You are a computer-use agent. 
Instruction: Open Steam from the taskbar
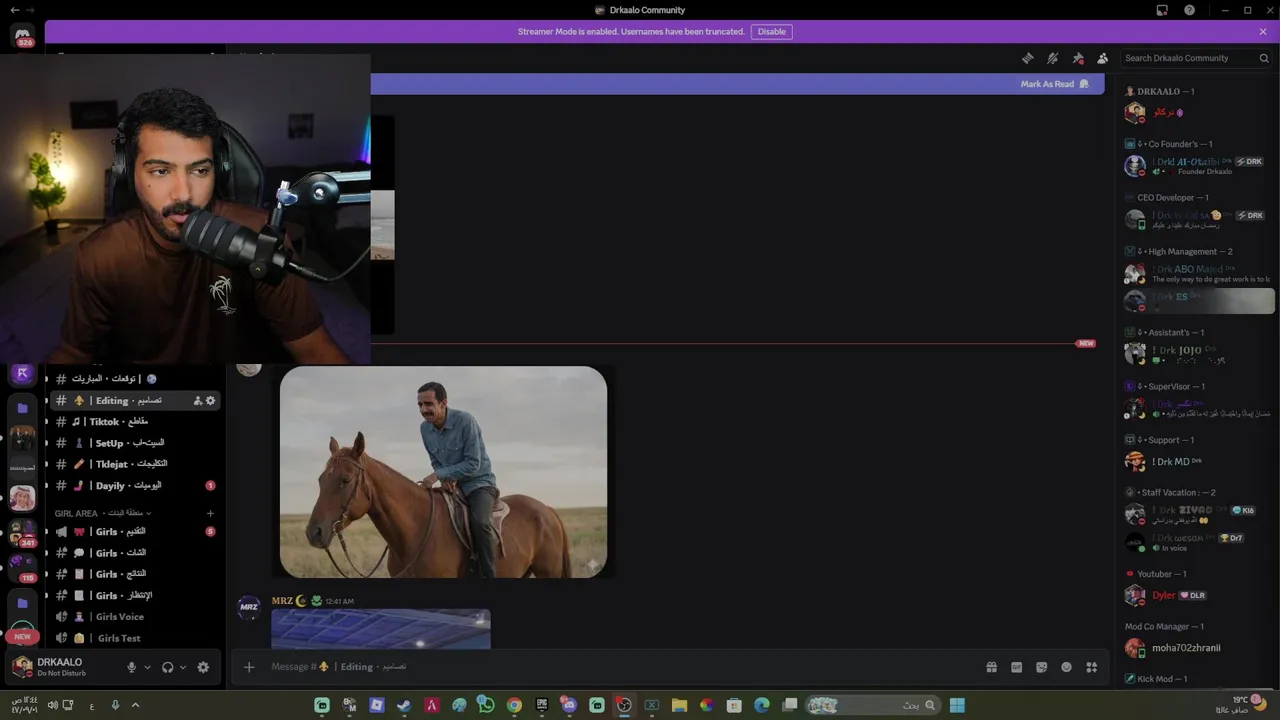(x=404, y=705)
